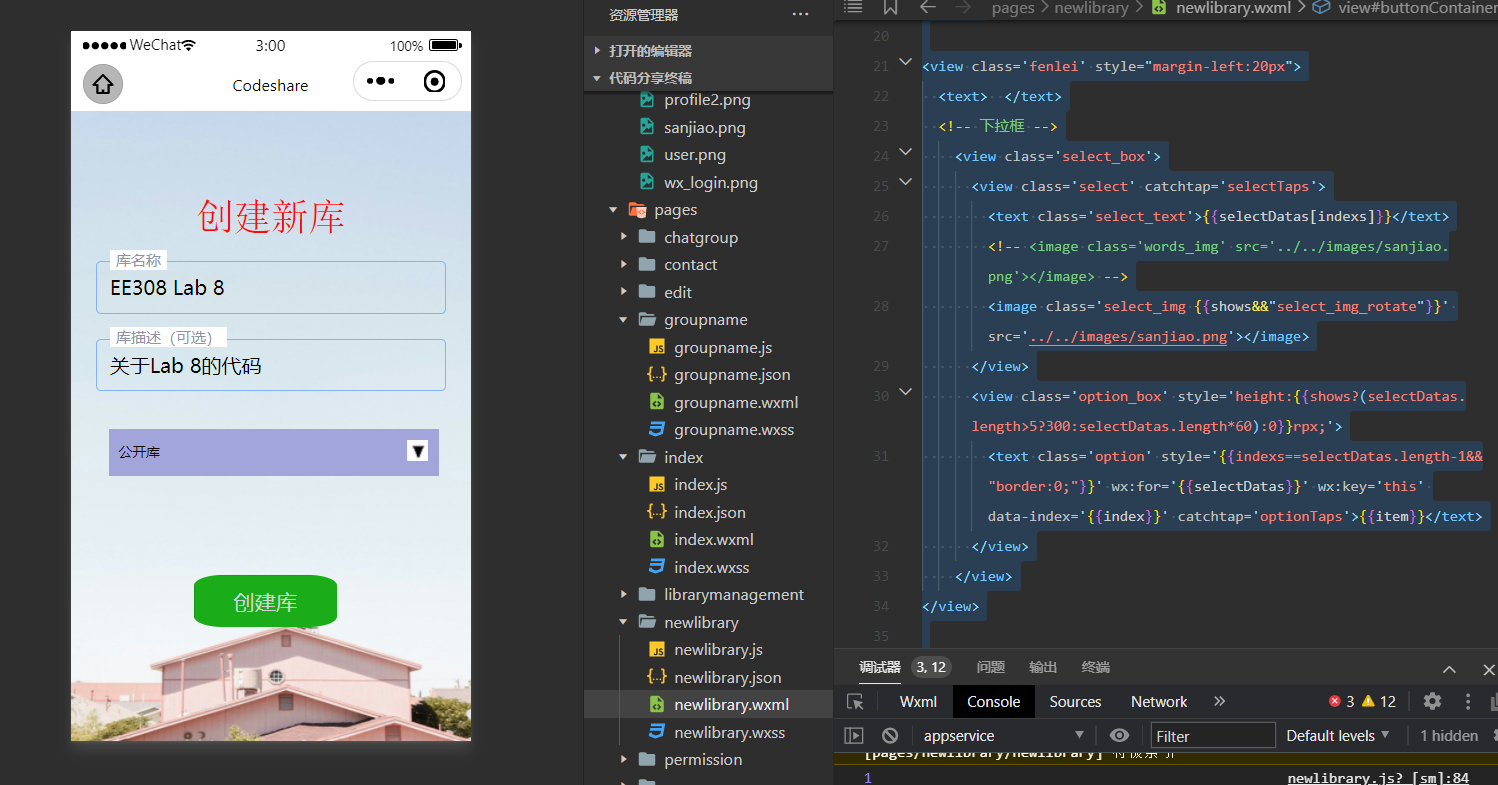Open the Wxml DevTools tab
The height and width of the screenshot is (785, 1498).
(x=918, y=702)
